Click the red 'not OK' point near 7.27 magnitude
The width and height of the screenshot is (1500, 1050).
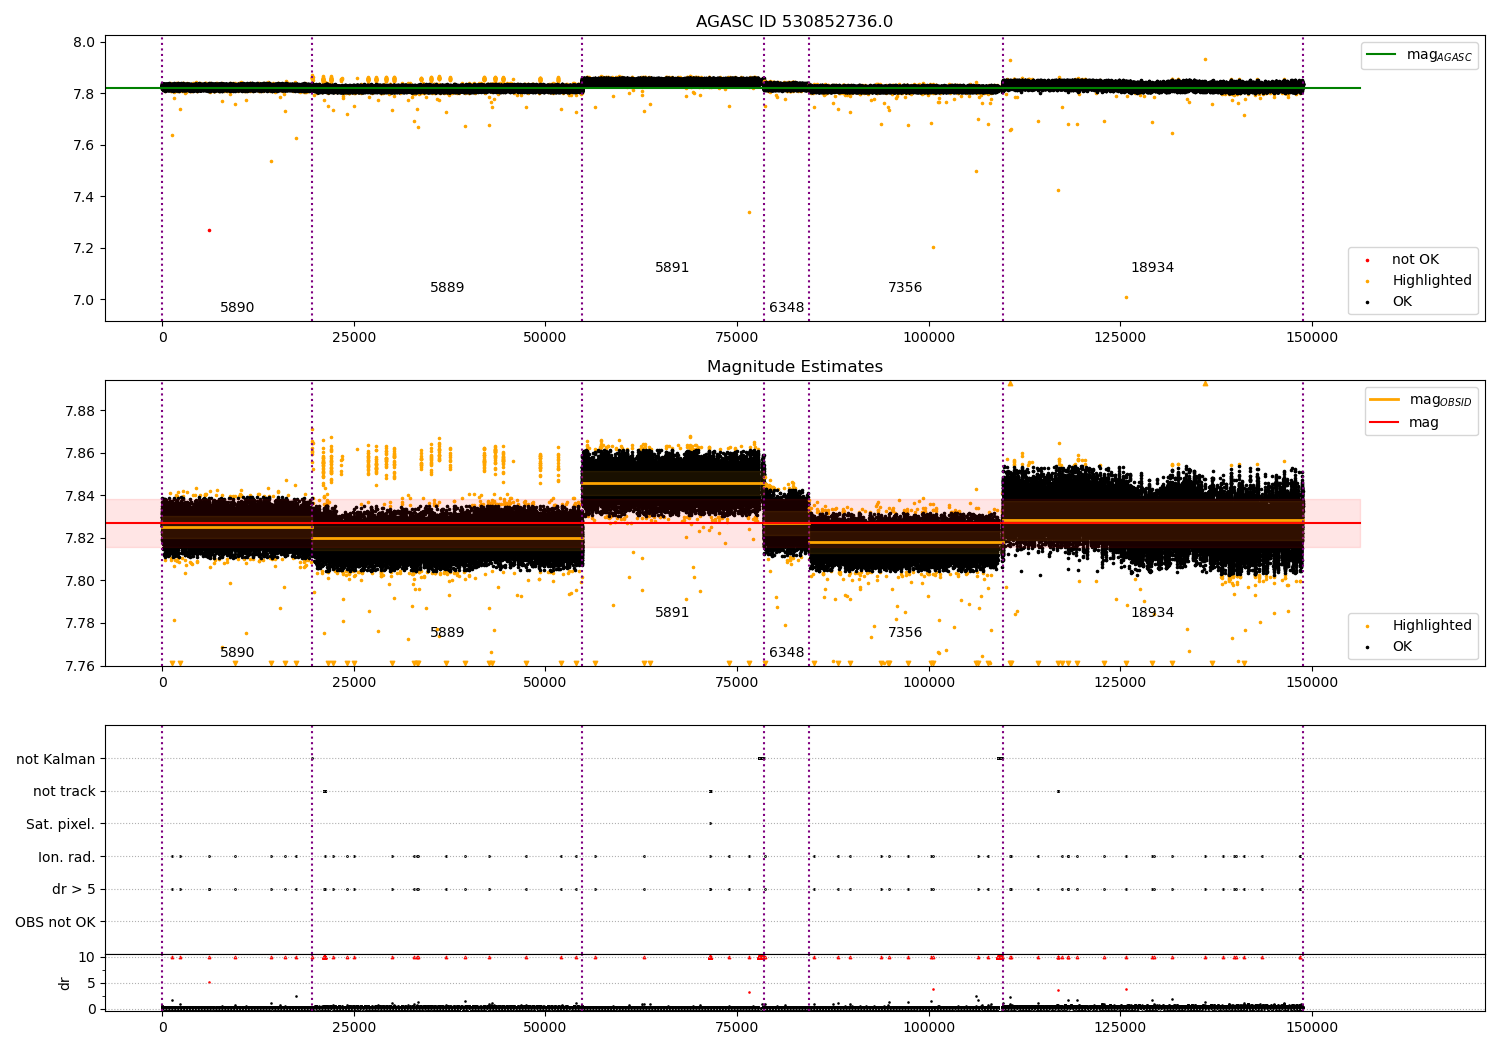click(x=209, y=230)
